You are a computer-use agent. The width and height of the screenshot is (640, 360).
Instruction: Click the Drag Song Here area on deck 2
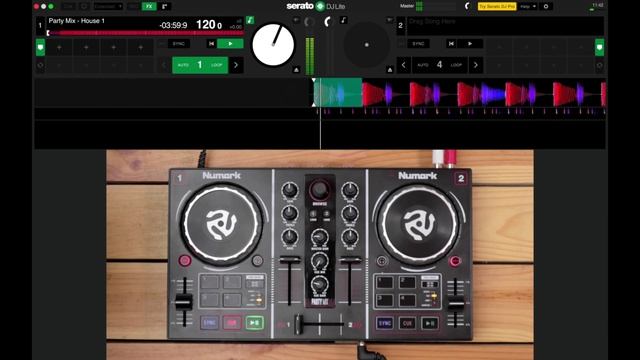pyautogui.click(x=505, y=26)
